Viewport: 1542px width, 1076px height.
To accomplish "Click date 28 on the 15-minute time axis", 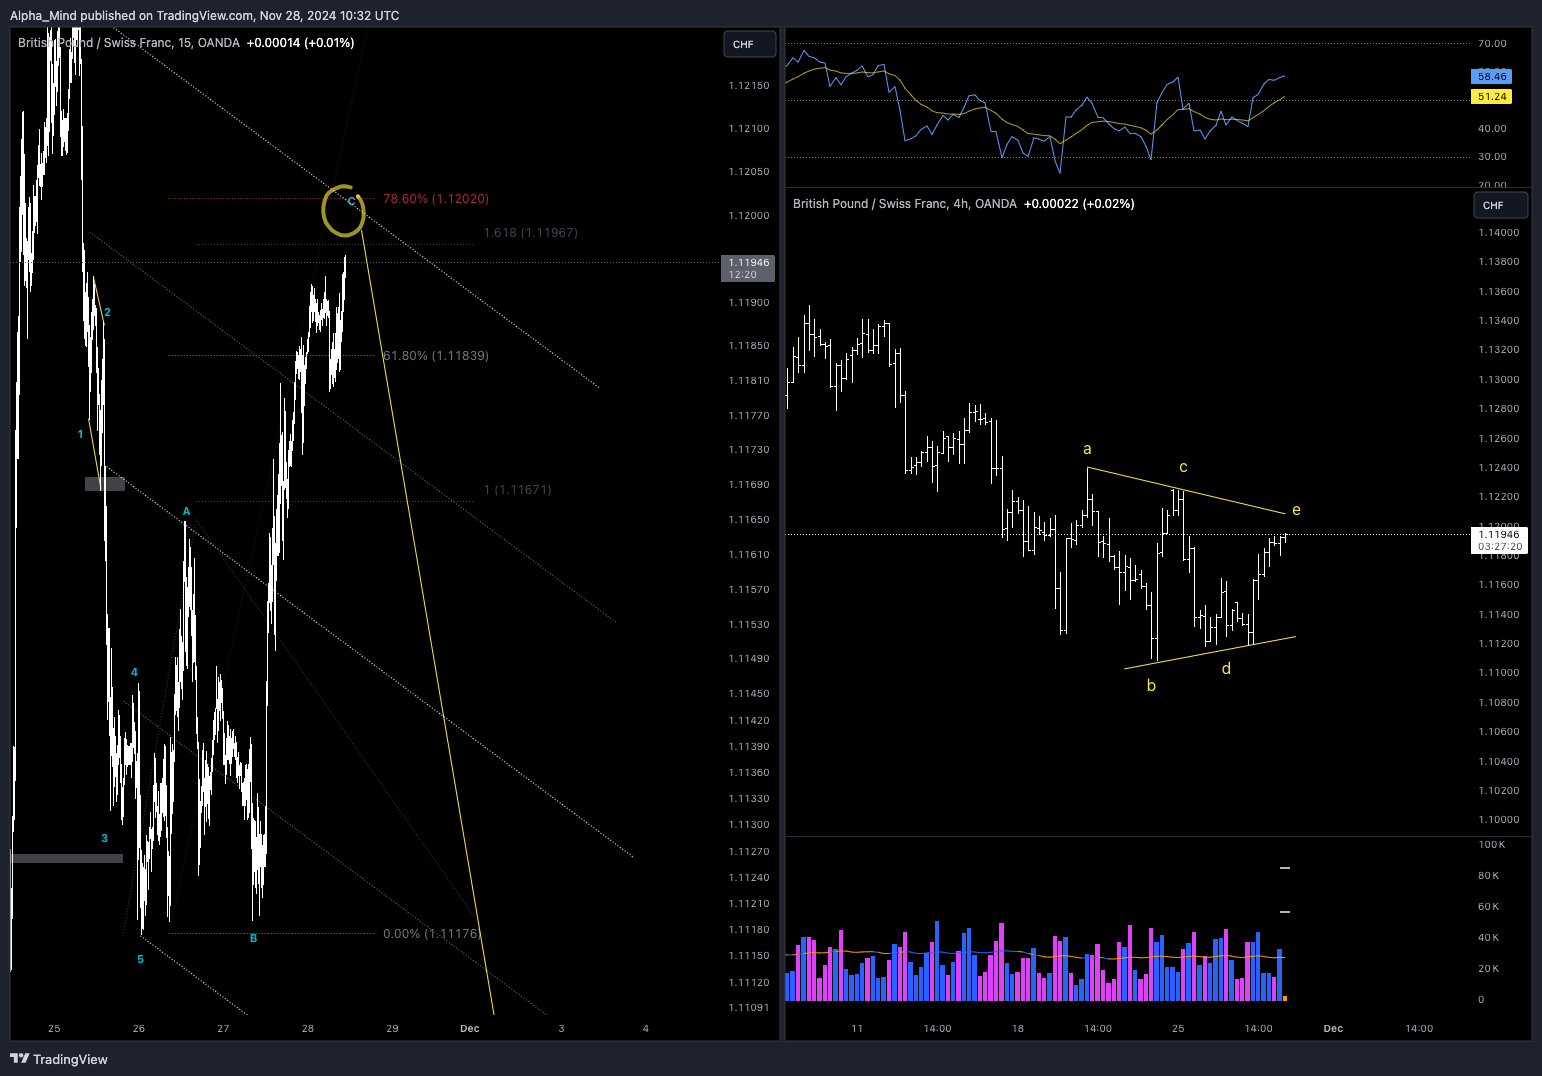I will (308, 1028).
